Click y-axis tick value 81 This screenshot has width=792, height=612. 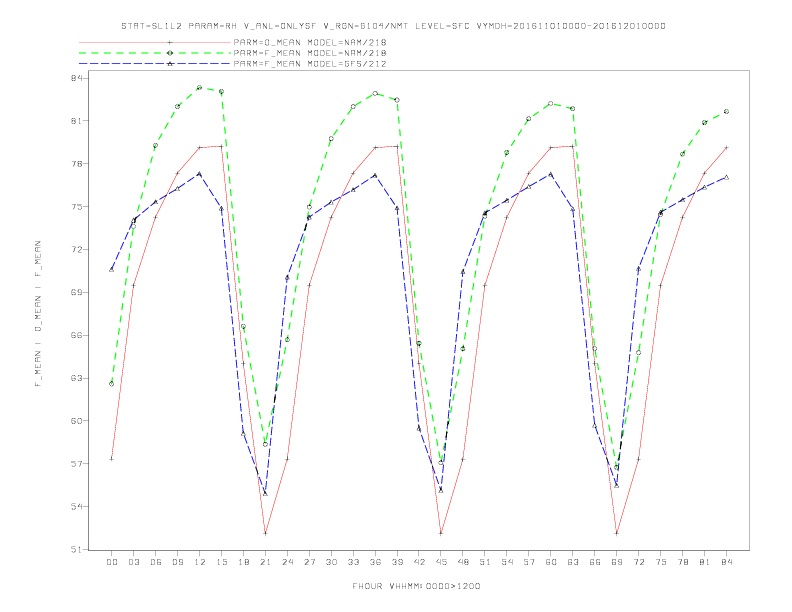(x=77, y=121)
